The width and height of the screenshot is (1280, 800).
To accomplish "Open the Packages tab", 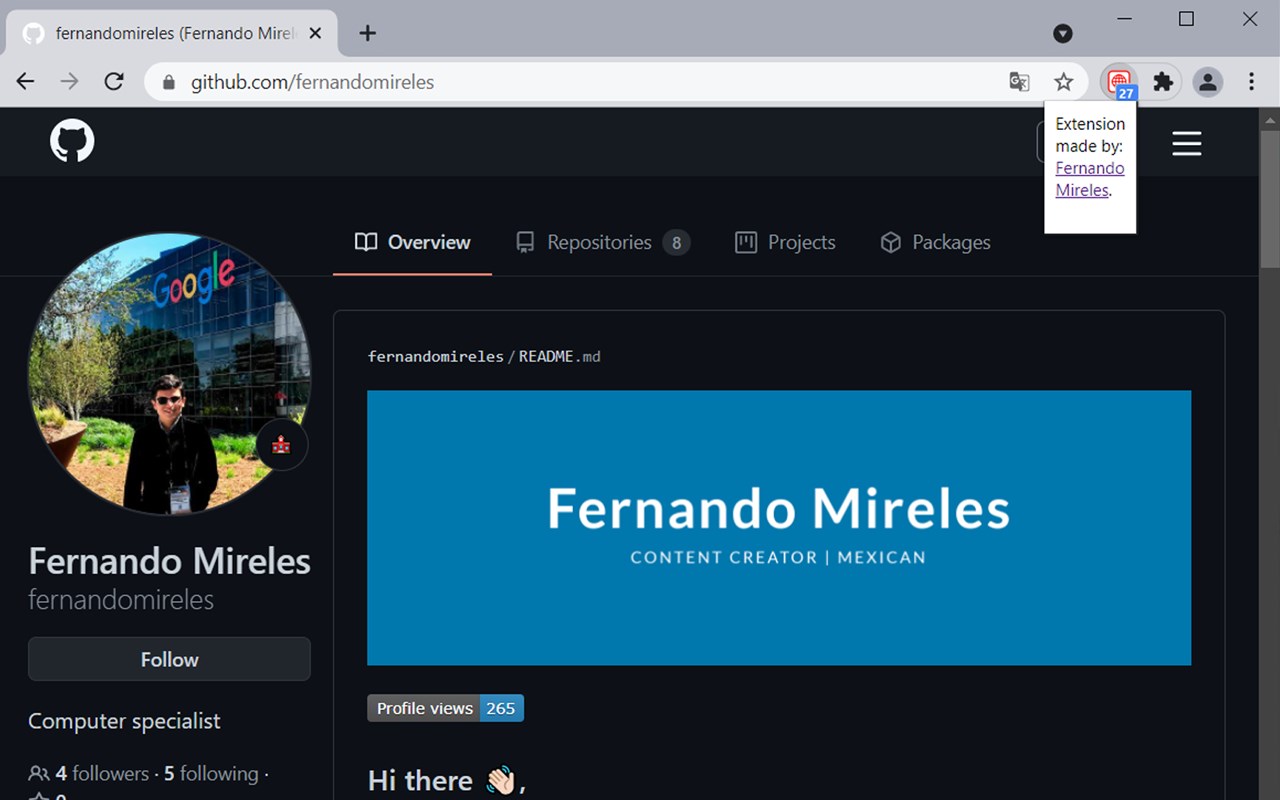I will coord(935,242).
